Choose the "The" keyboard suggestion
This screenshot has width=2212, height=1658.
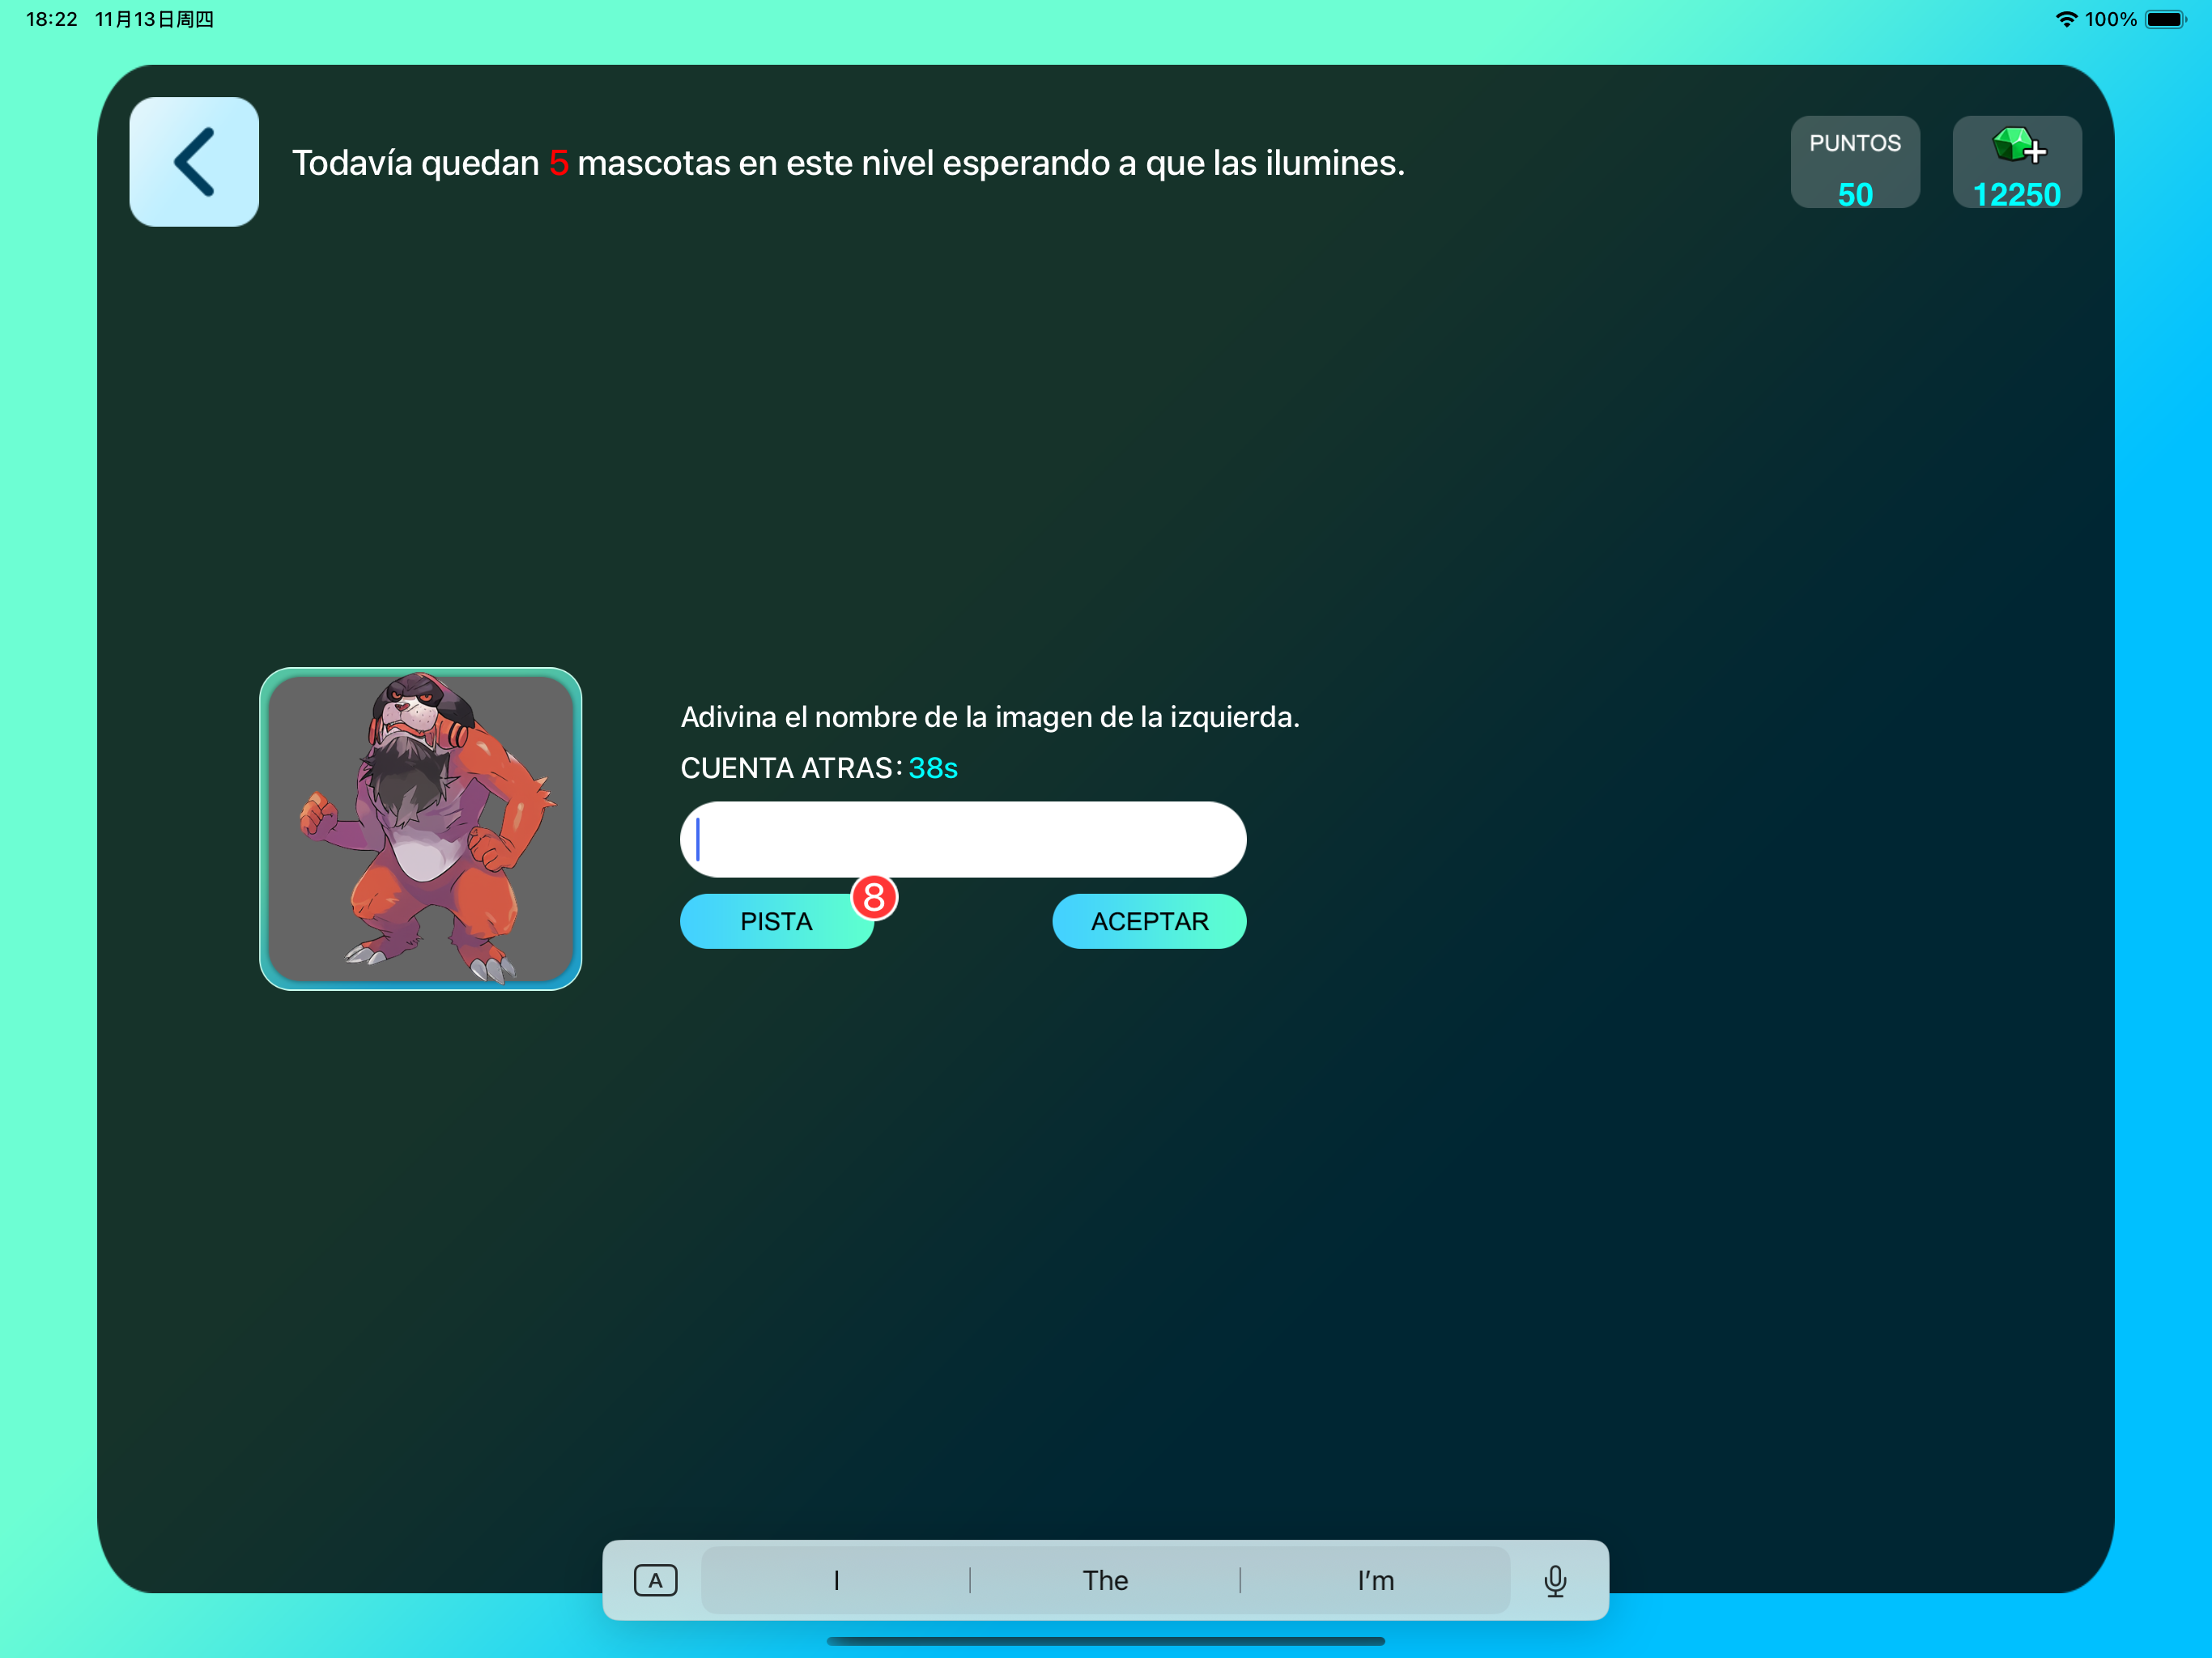pyautogui.click(x=1105, y=1581)
